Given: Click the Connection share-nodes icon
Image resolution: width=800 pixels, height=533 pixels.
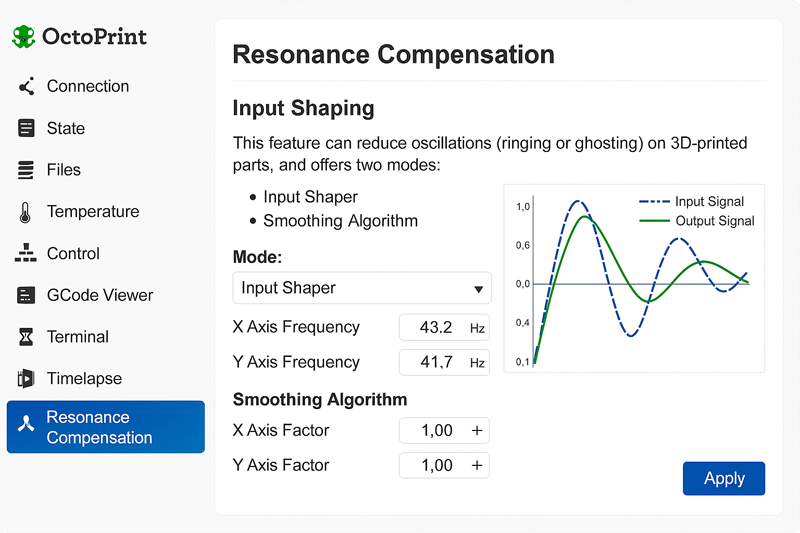Looking at the screenshot, I should pos(26,86).
